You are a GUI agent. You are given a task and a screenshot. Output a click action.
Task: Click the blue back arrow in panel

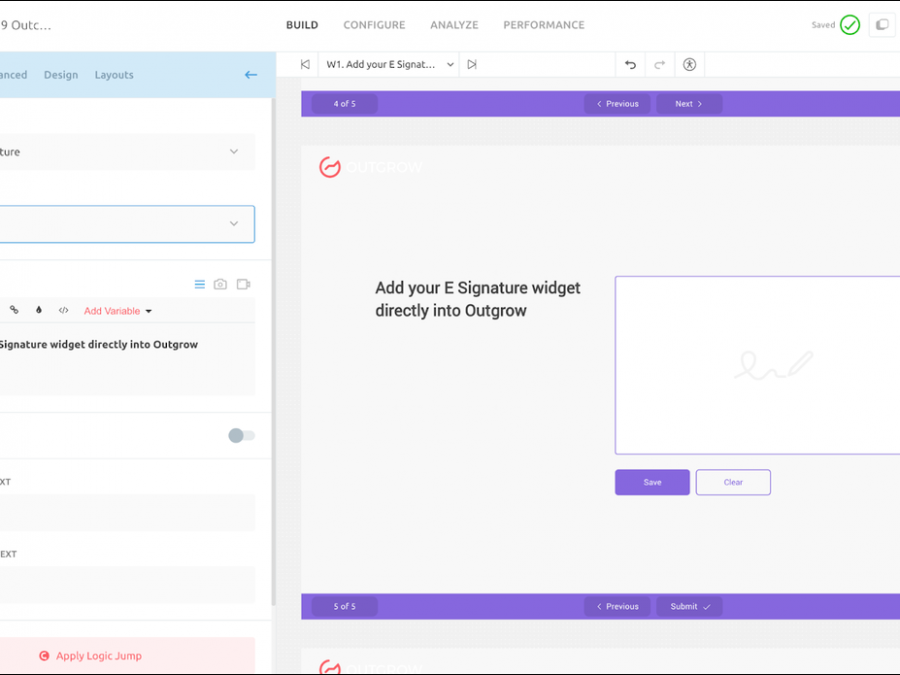tap(251, 75)
